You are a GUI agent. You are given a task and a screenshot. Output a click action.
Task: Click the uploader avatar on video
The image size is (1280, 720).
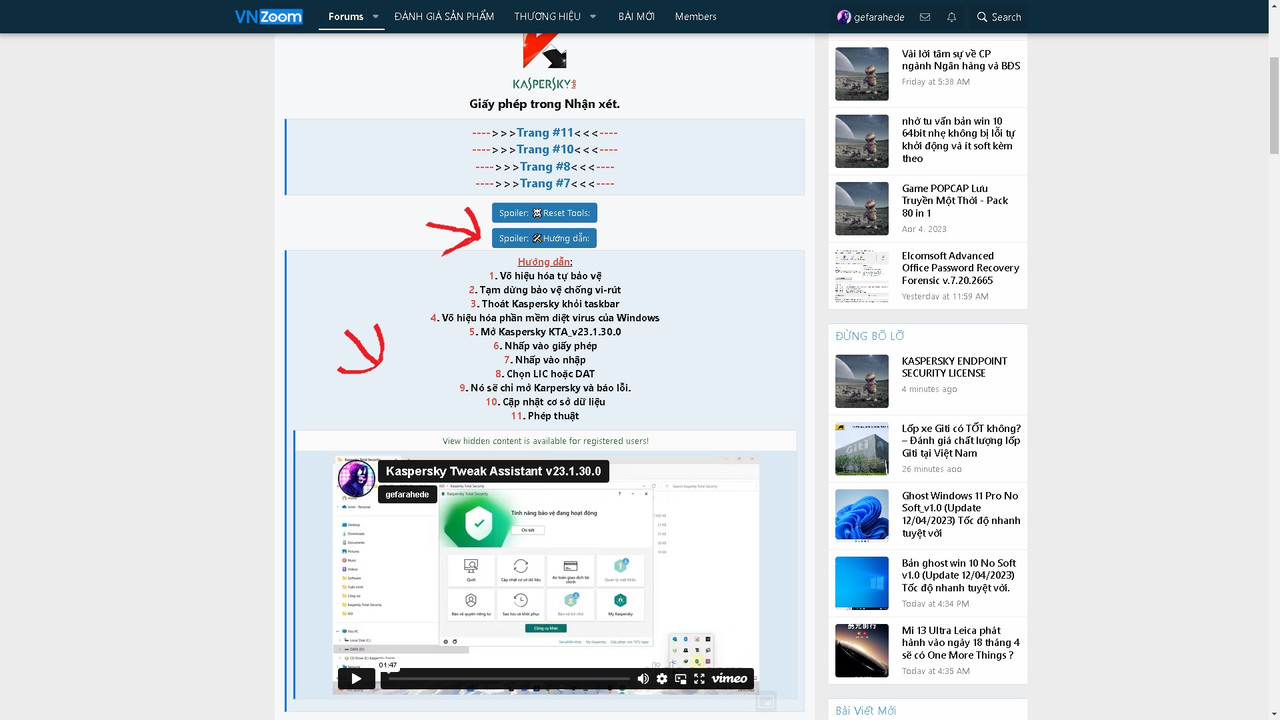356,479
